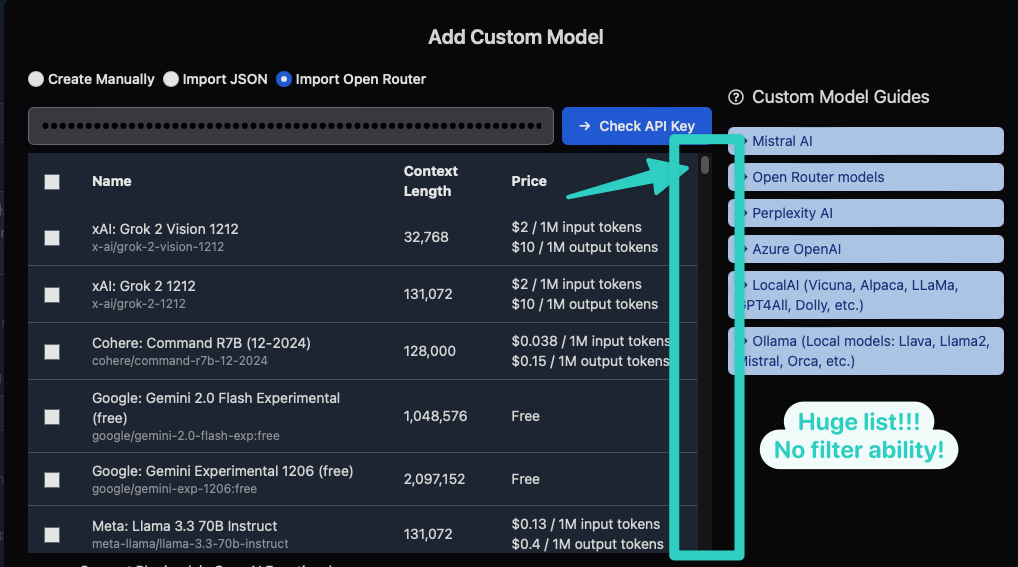The height and width of the screenshot is (567, 1018).
Task: Select the Import JSON radio option
Action: click(x=171, y=79)
